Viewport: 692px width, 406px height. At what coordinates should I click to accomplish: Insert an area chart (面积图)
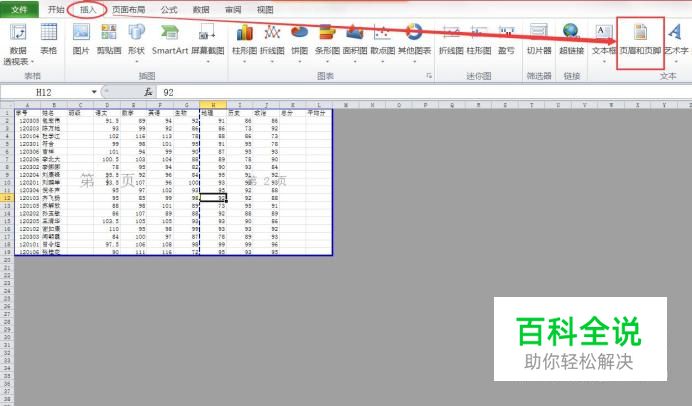355,43
